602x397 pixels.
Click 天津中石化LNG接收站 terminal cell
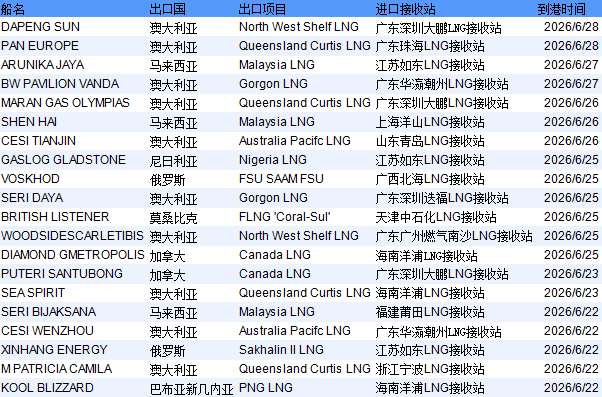coord(436,217)
